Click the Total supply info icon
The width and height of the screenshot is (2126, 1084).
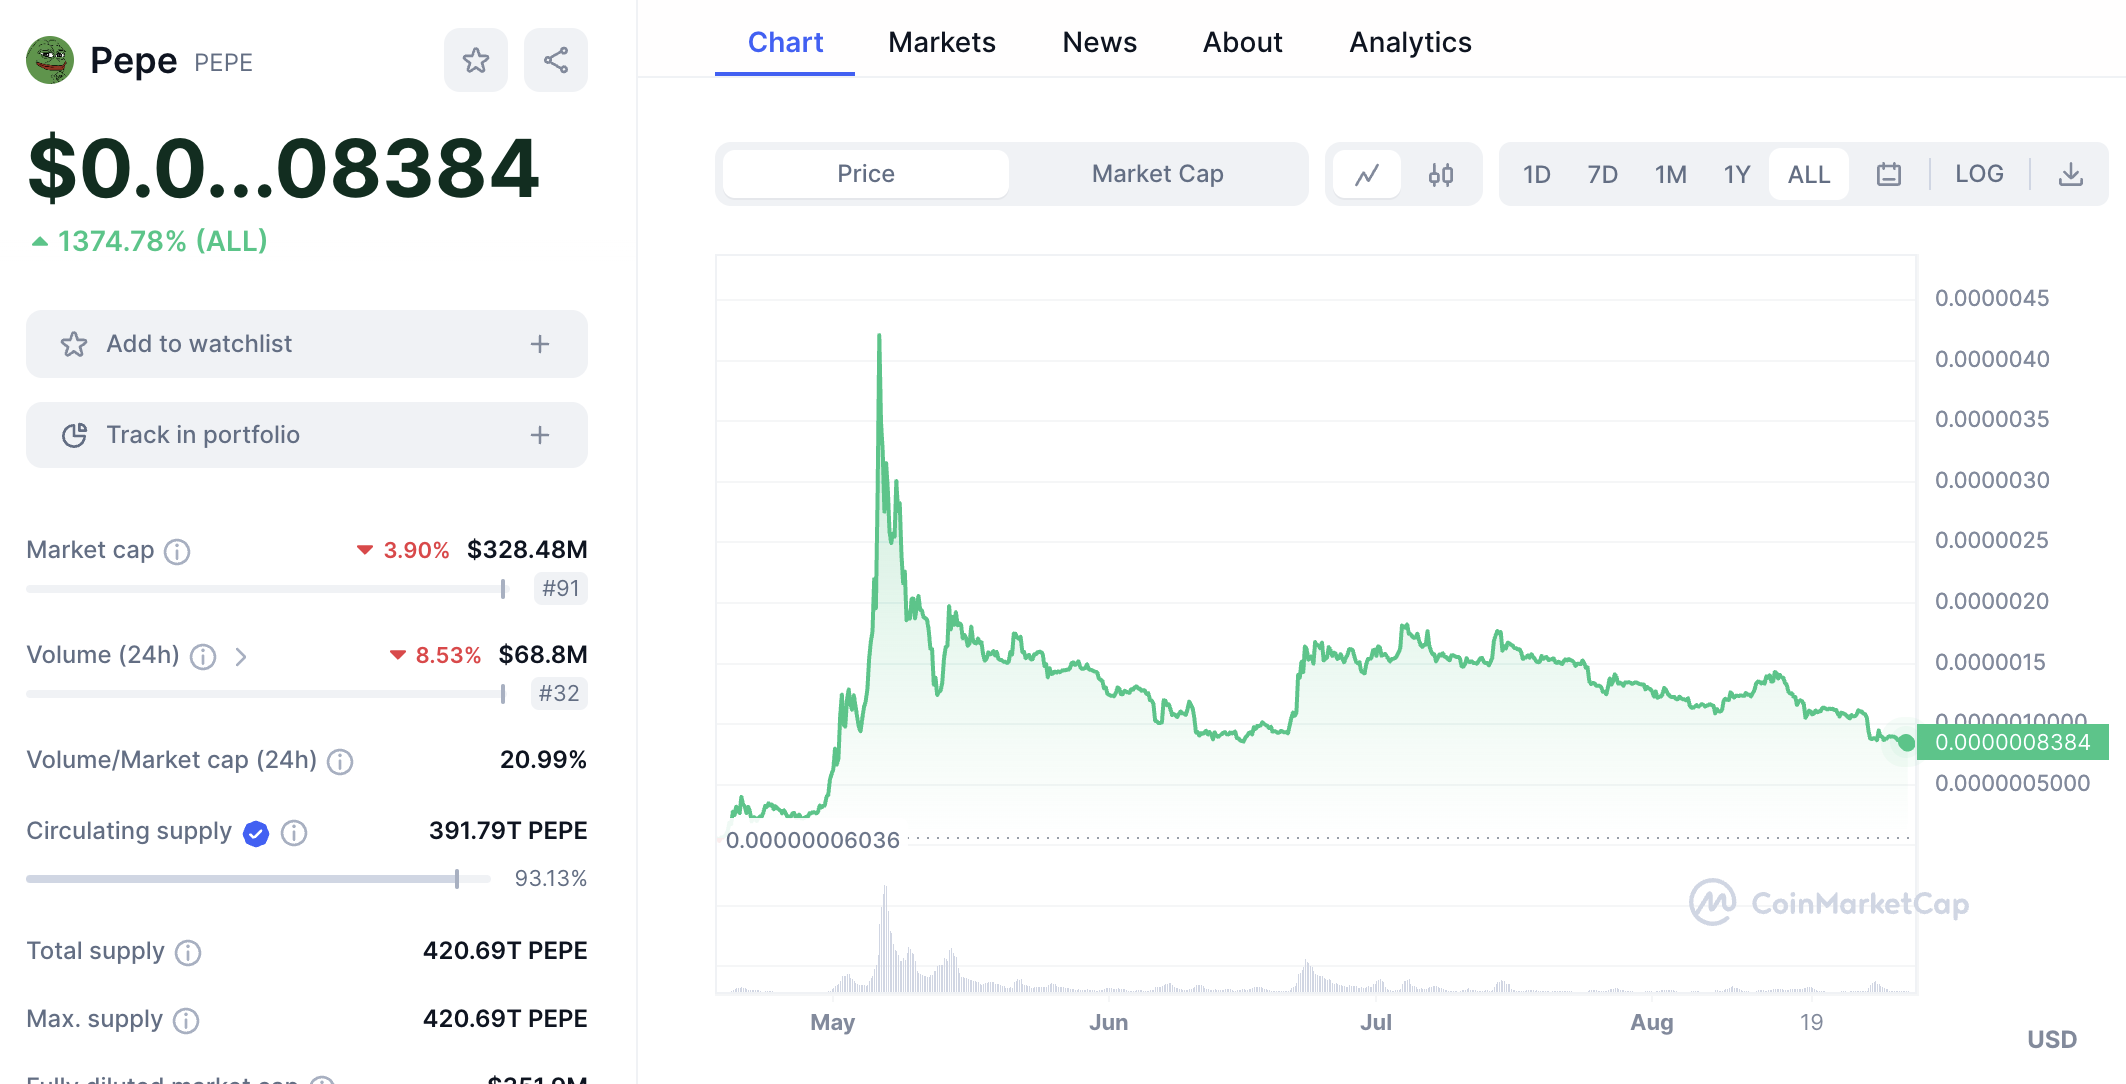coord(188,953)
